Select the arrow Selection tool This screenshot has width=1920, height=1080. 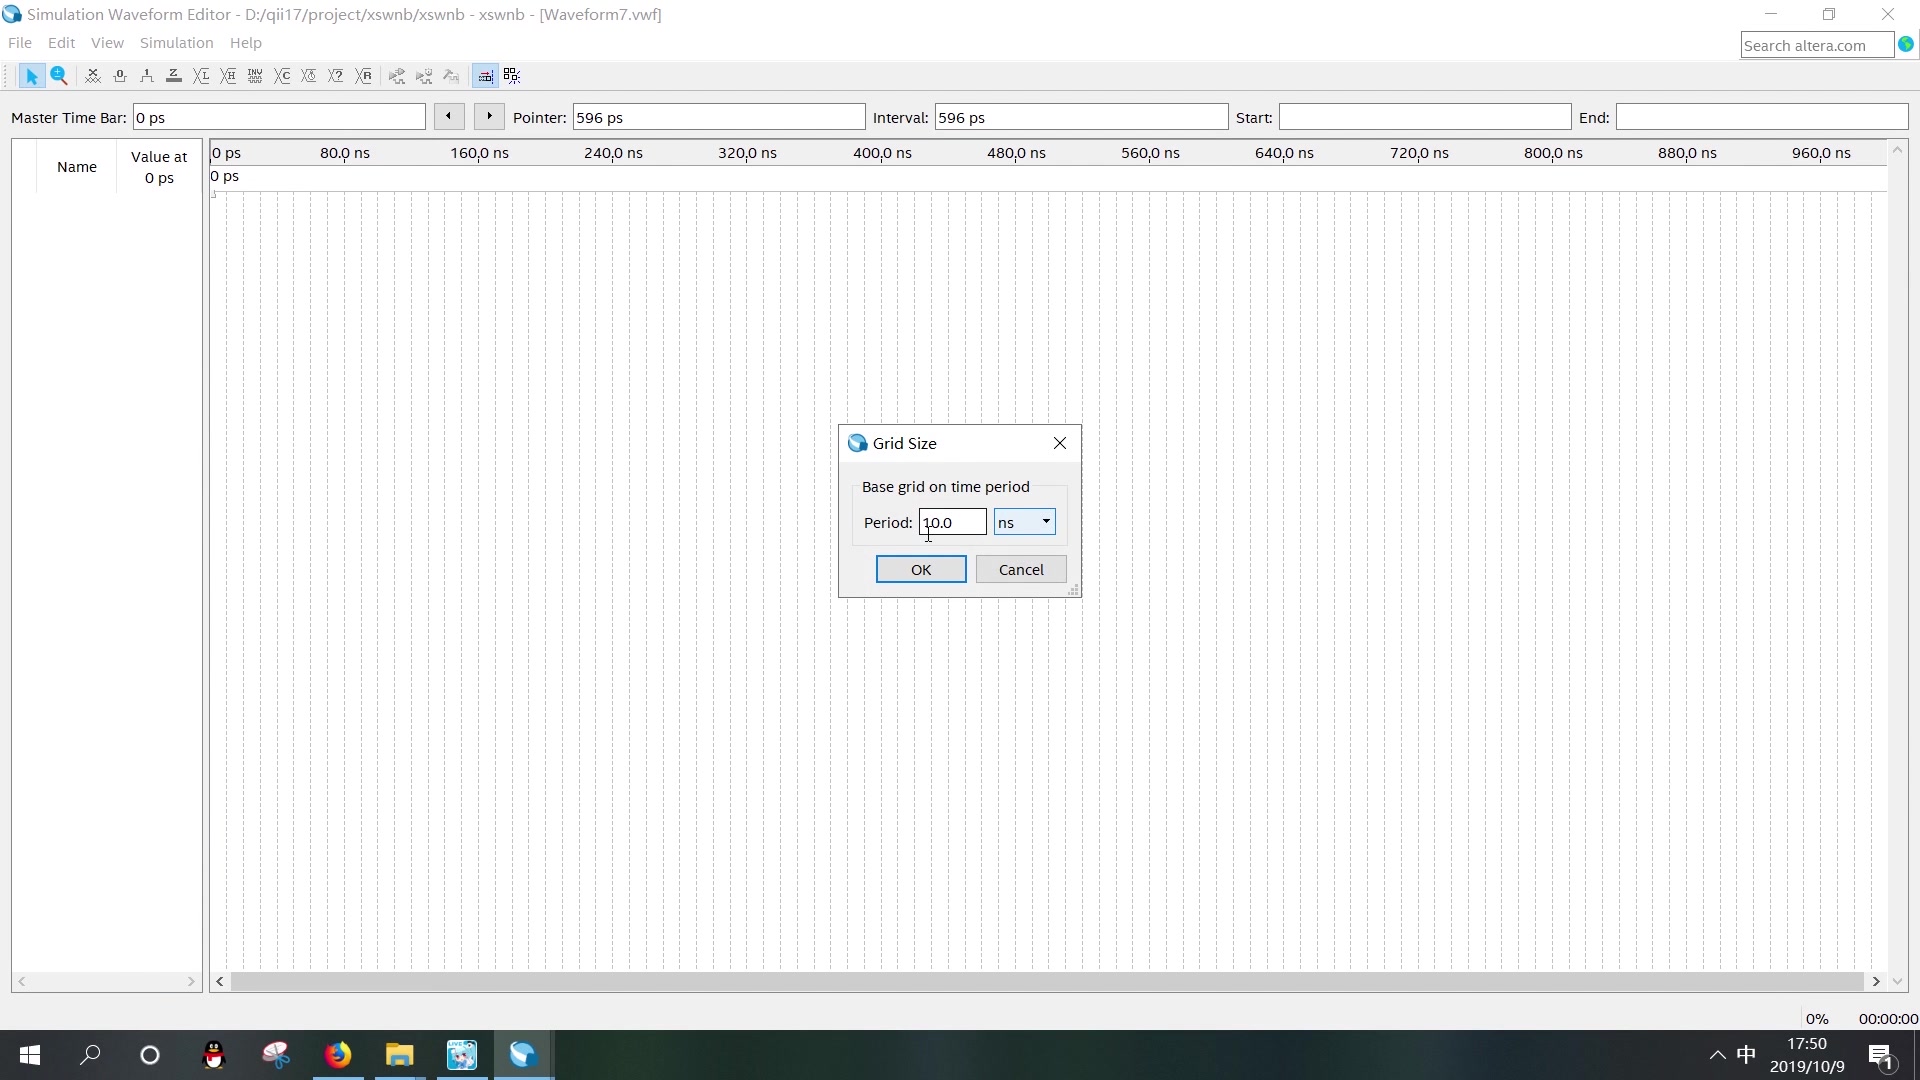pos(31,76)
